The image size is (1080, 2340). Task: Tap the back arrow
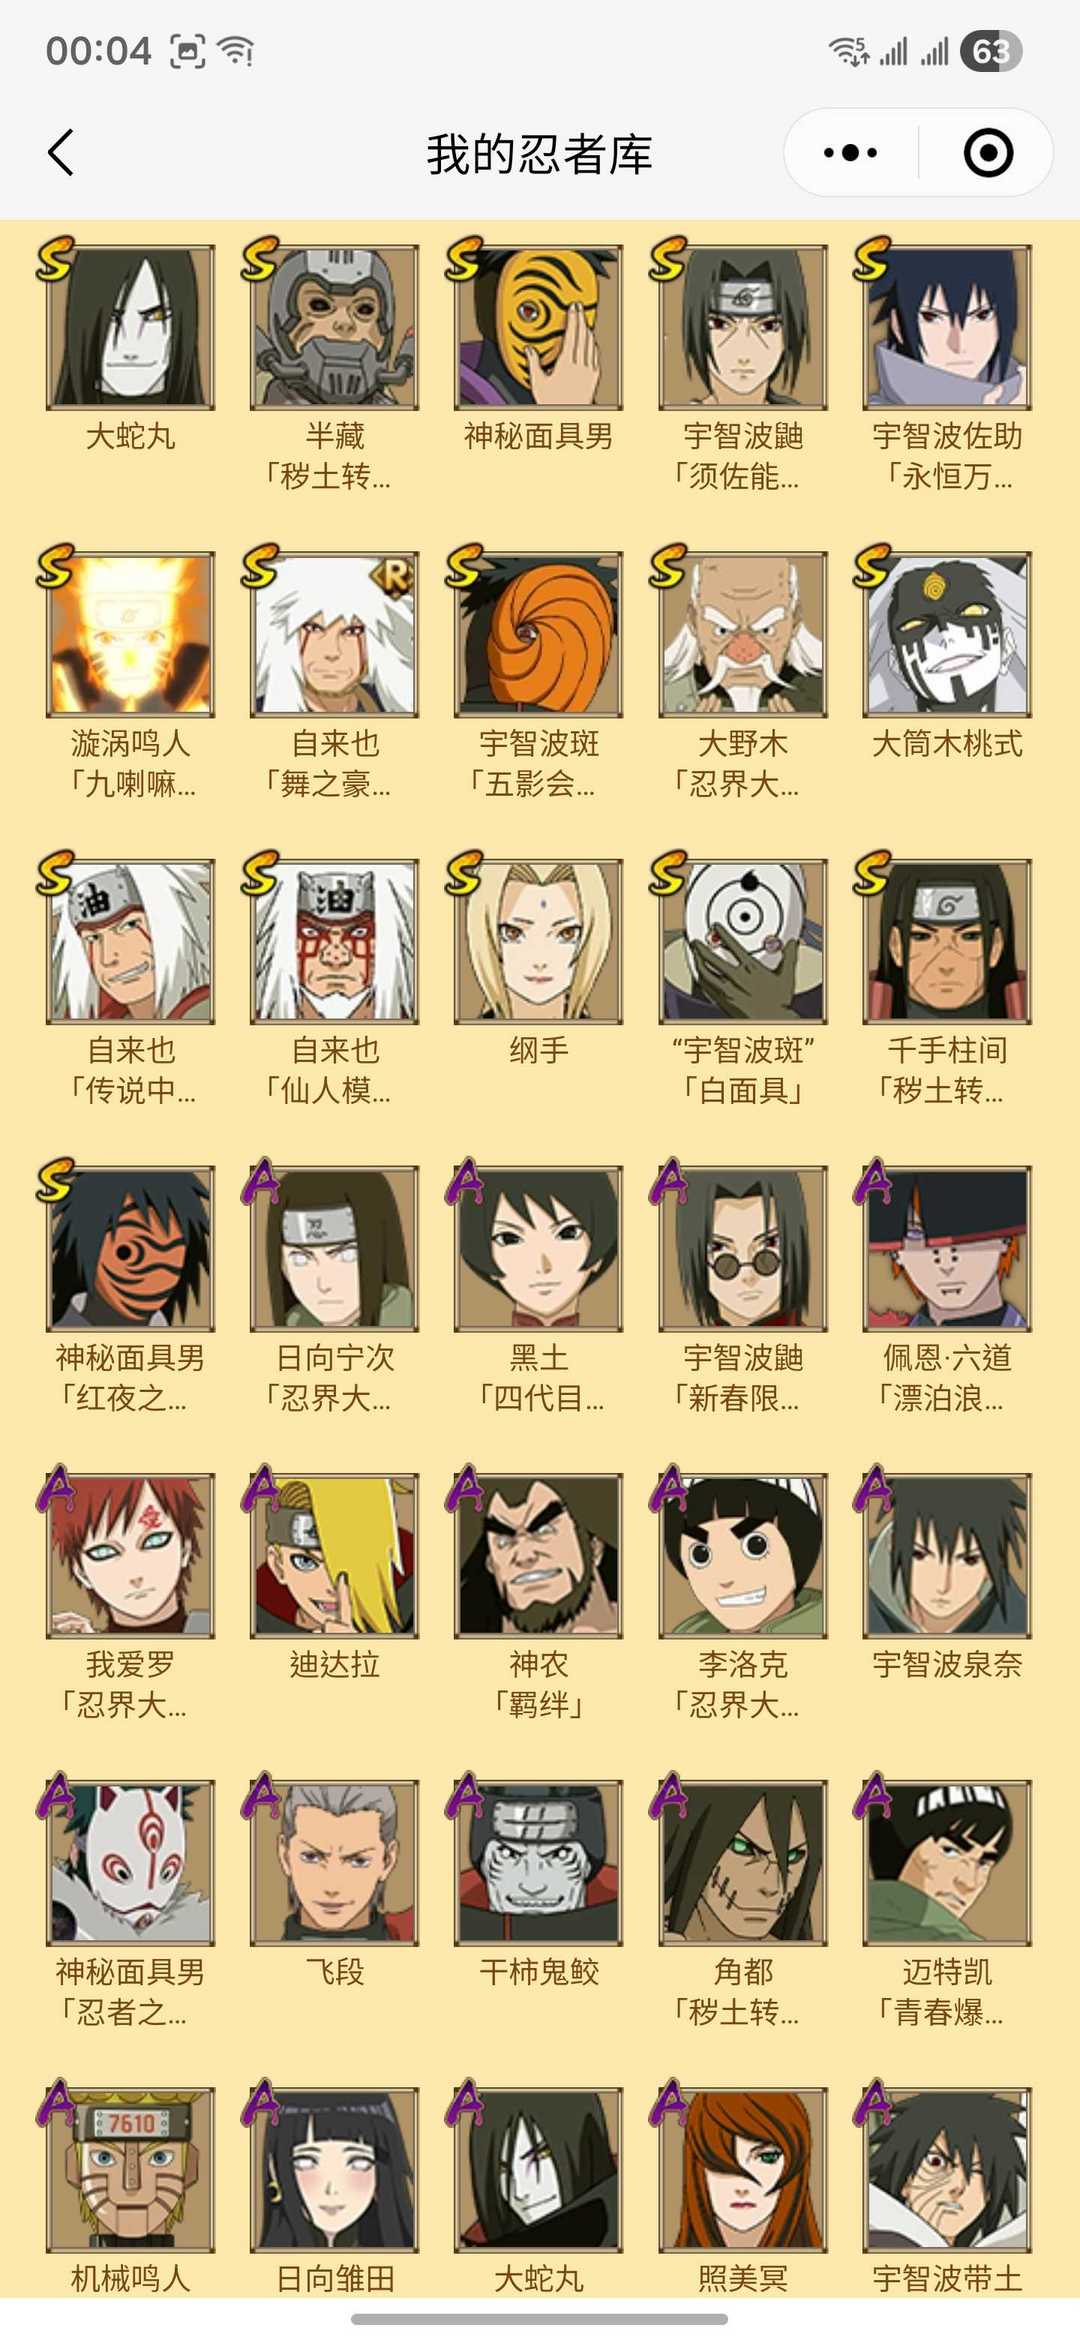(x=61, y=153)
